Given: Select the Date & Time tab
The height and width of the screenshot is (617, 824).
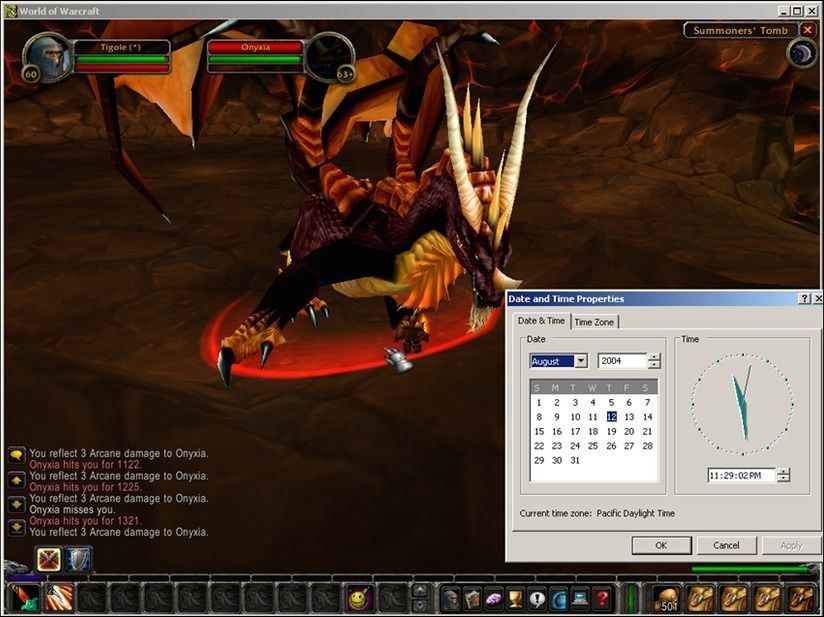Looking at the screenshot, I should point(541,321).
